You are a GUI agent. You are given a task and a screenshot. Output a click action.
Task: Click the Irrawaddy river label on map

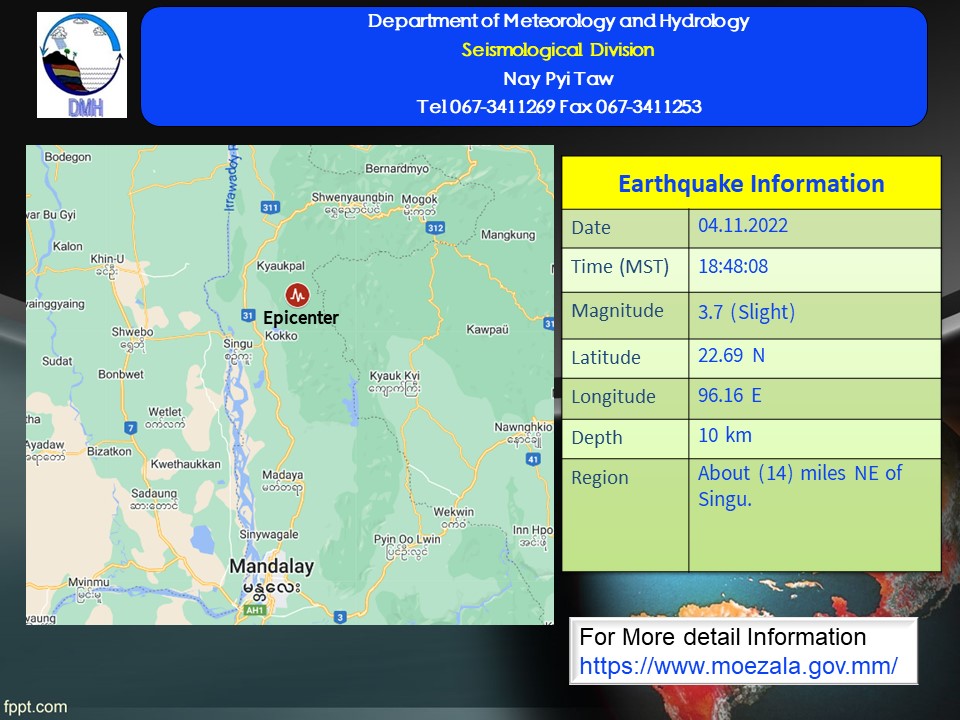231,179
